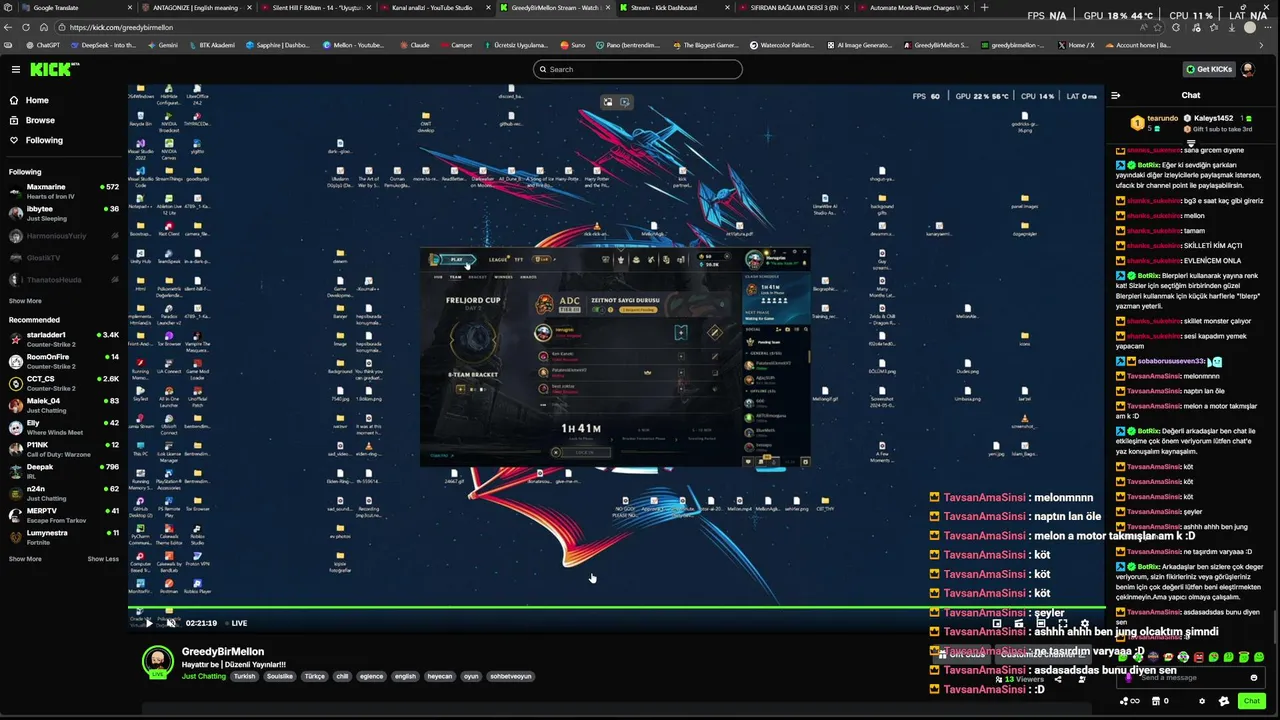Expand Recommended list with Show More
The image size is (1280, 720).
pyautogui.click(x=25, y=559)
